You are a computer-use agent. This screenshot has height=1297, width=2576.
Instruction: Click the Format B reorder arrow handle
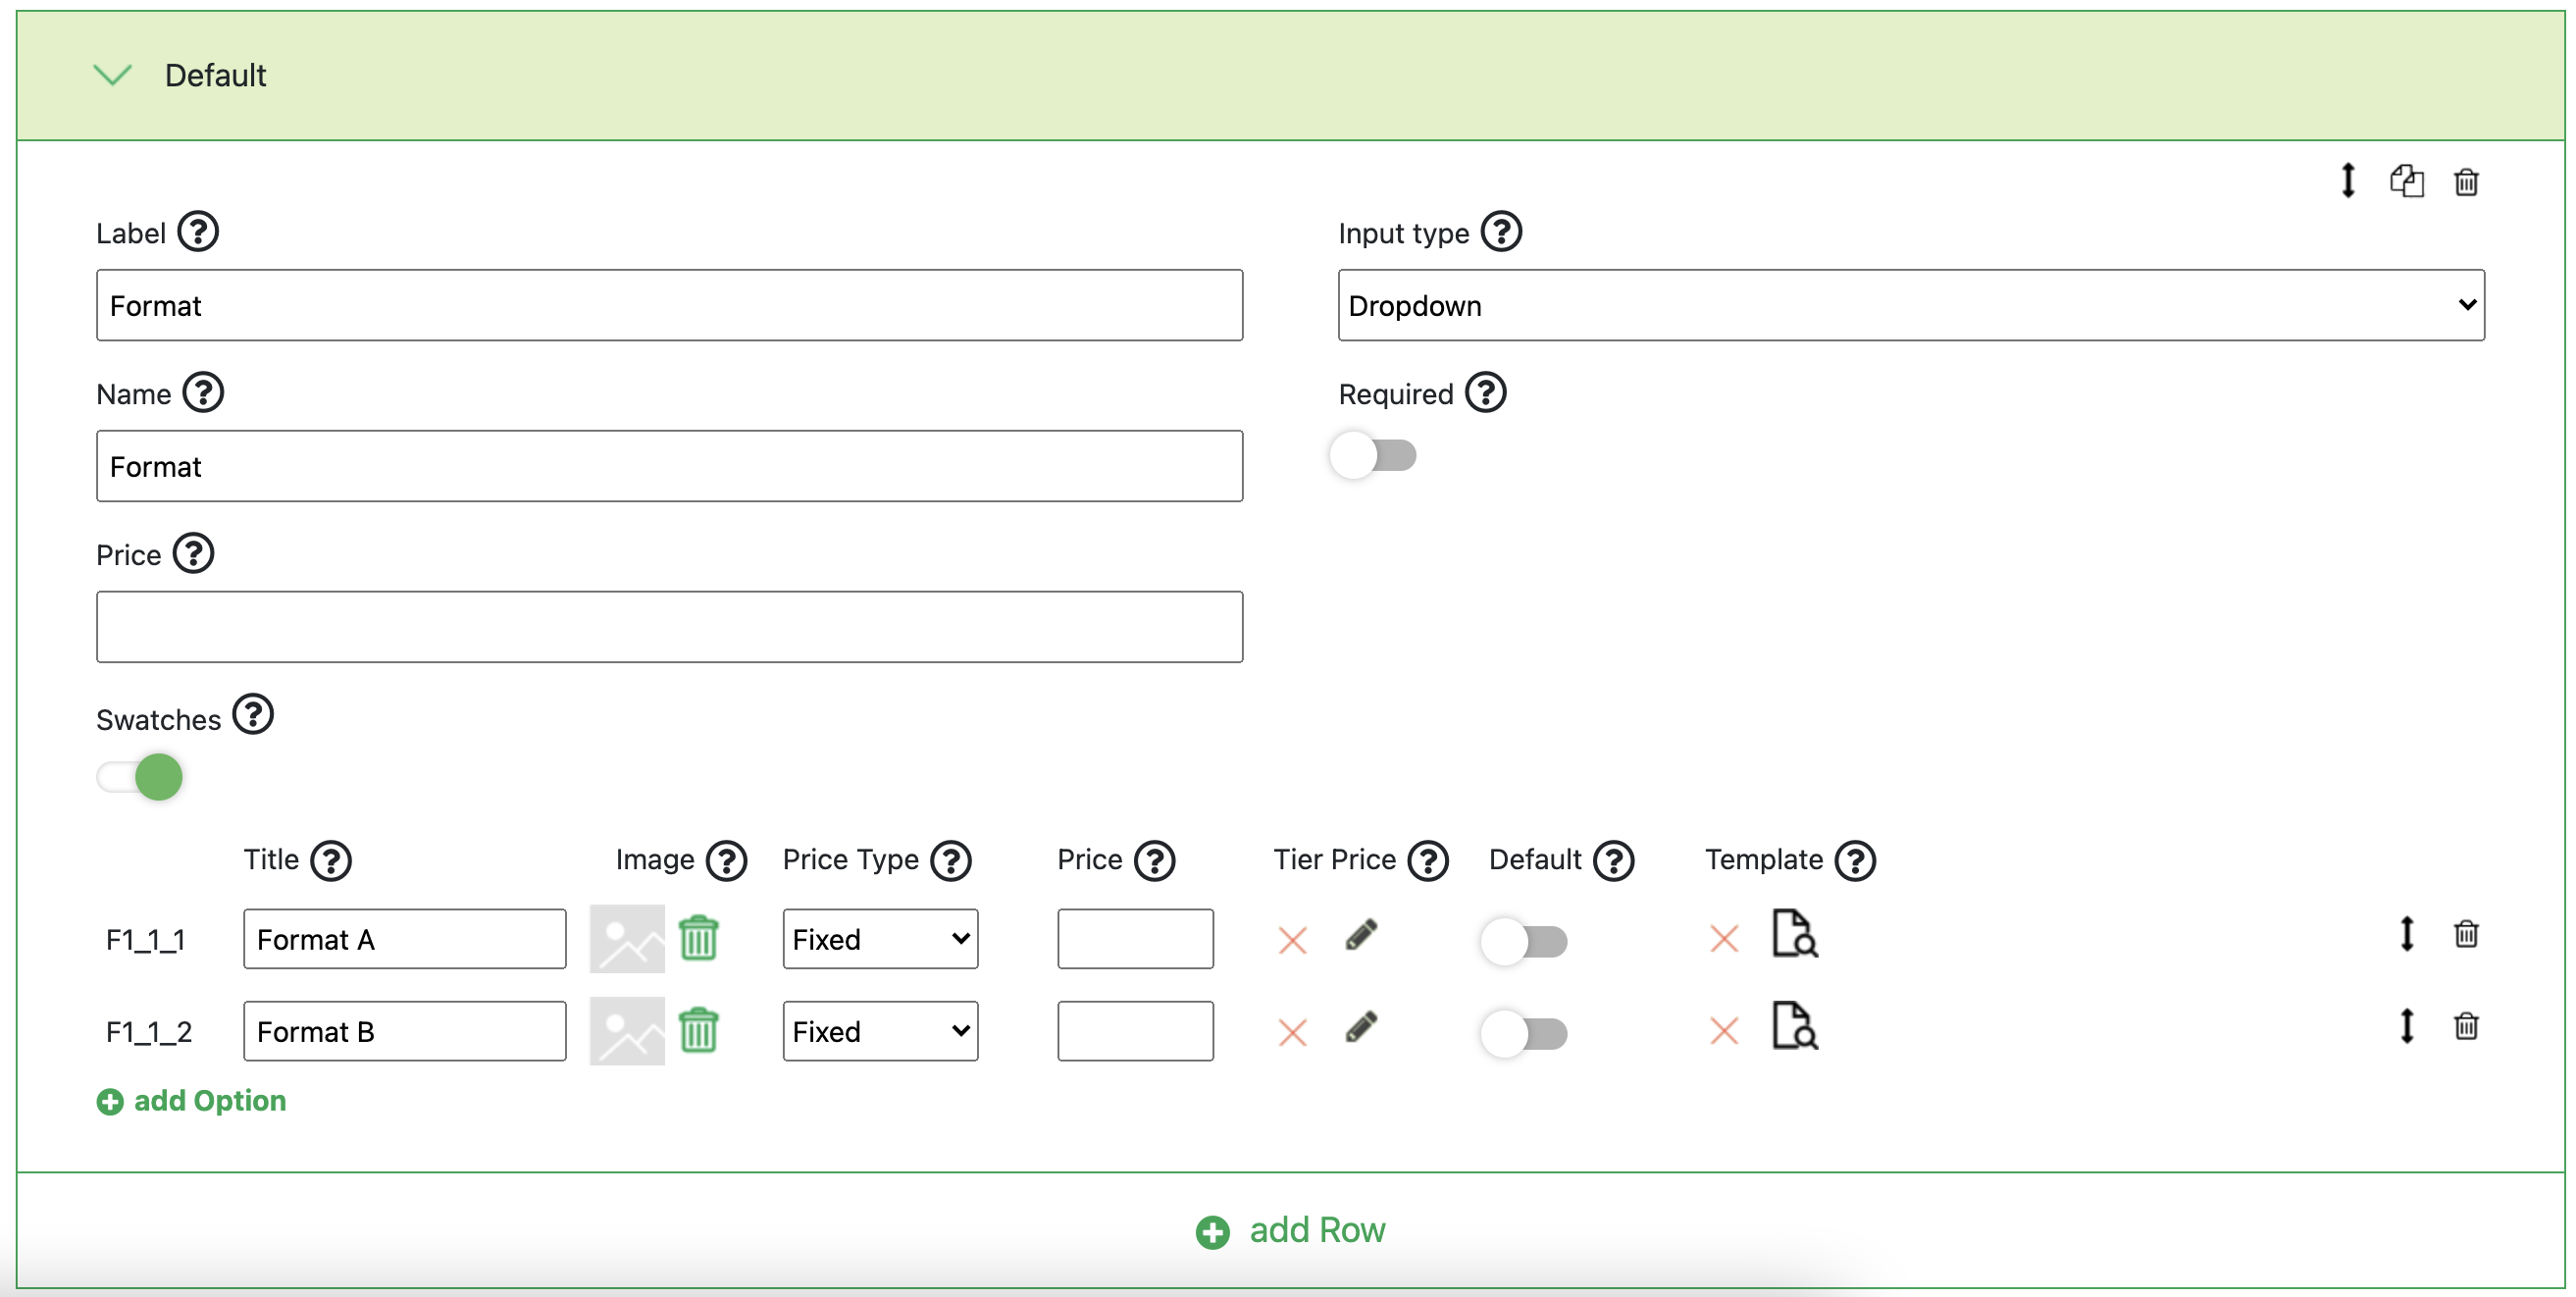click(x=2406, y=1027)
